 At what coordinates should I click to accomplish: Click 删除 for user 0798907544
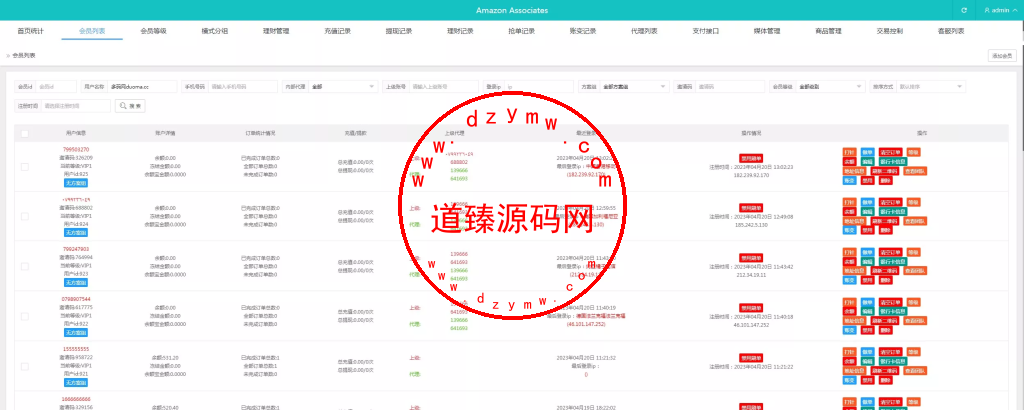tap(886, 331)
